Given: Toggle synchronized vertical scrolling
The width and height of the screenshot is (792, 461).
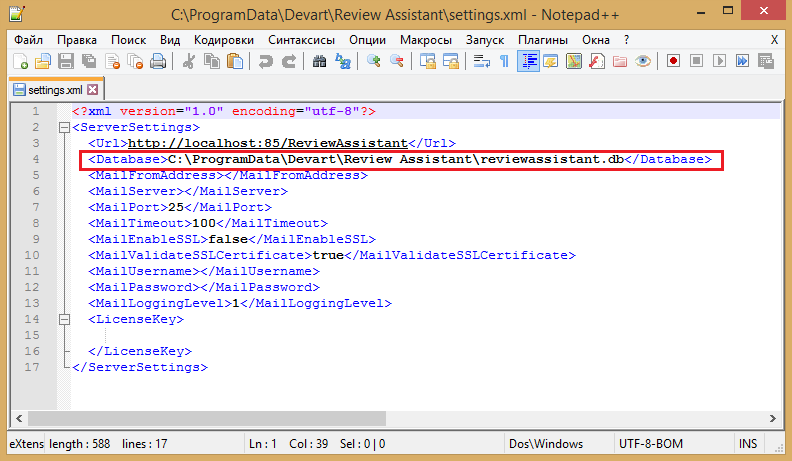Looking at the screenshot, I should (428, 62).
